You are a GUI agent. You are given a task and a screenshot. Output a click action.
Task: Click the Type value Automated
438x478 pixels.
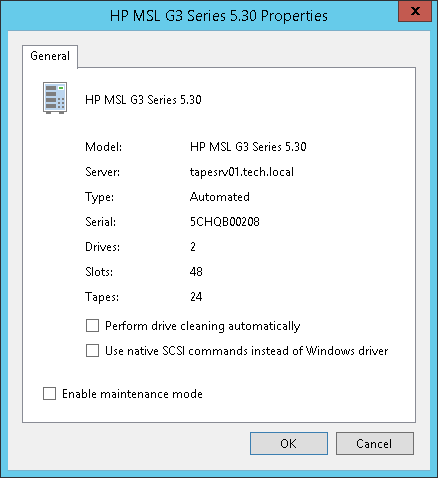coord(219,197)
